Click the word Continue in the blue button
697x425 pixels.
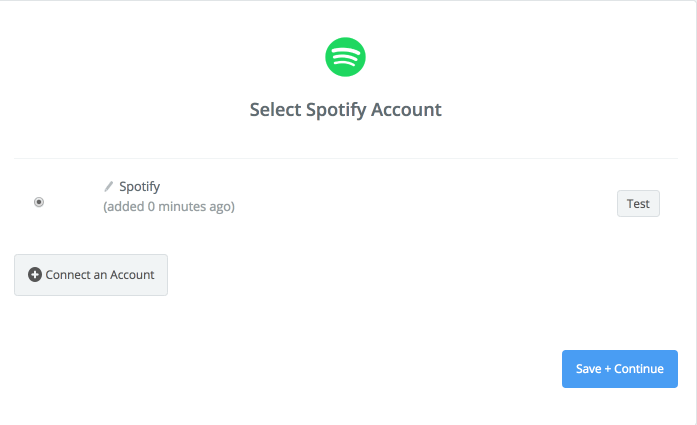tap(639, 369)
